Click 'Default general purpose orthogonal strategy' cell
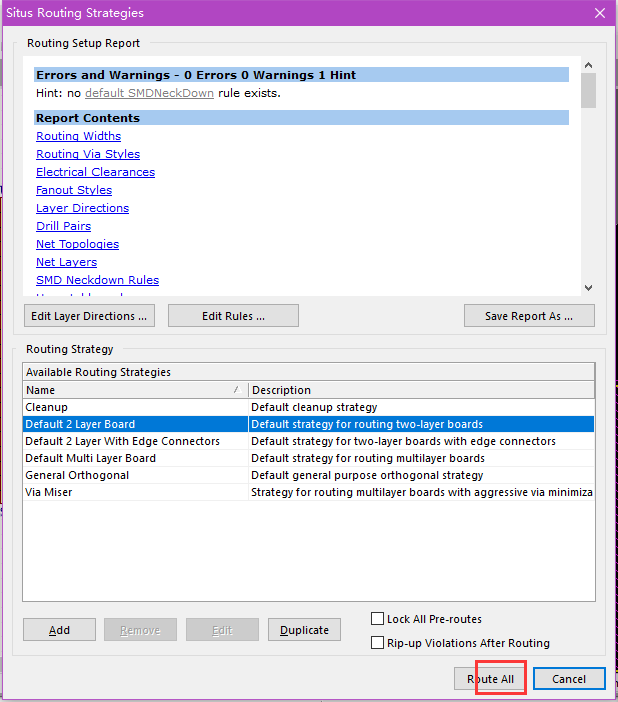The image size is (618, 702). click(421, 475)
